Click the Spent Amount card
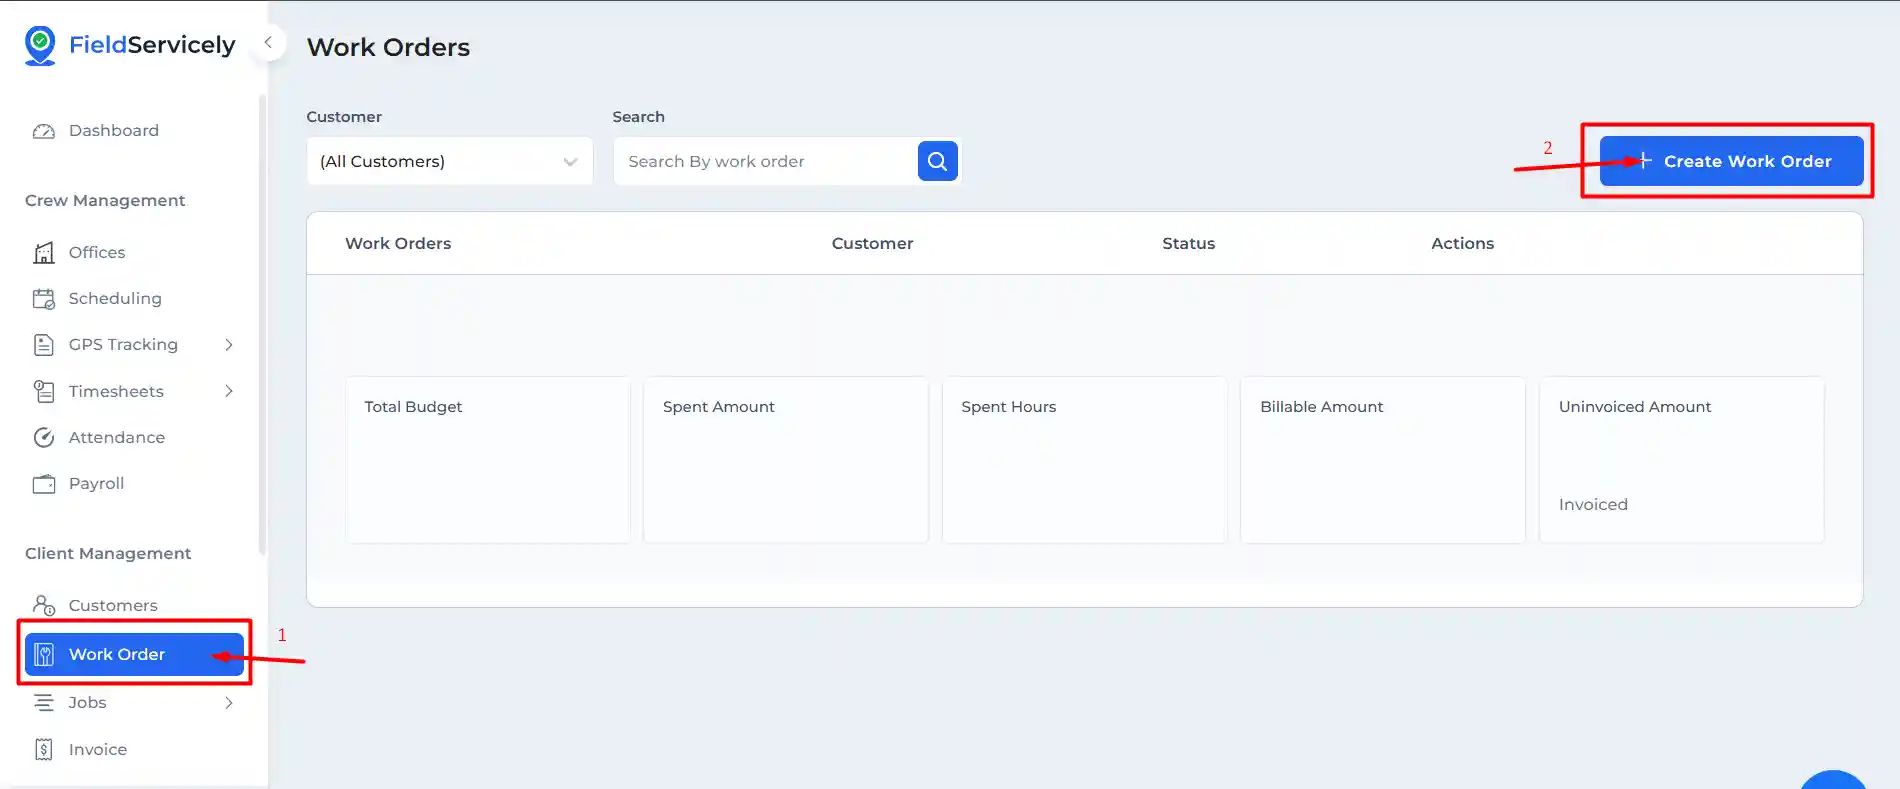 click(786, 460)
